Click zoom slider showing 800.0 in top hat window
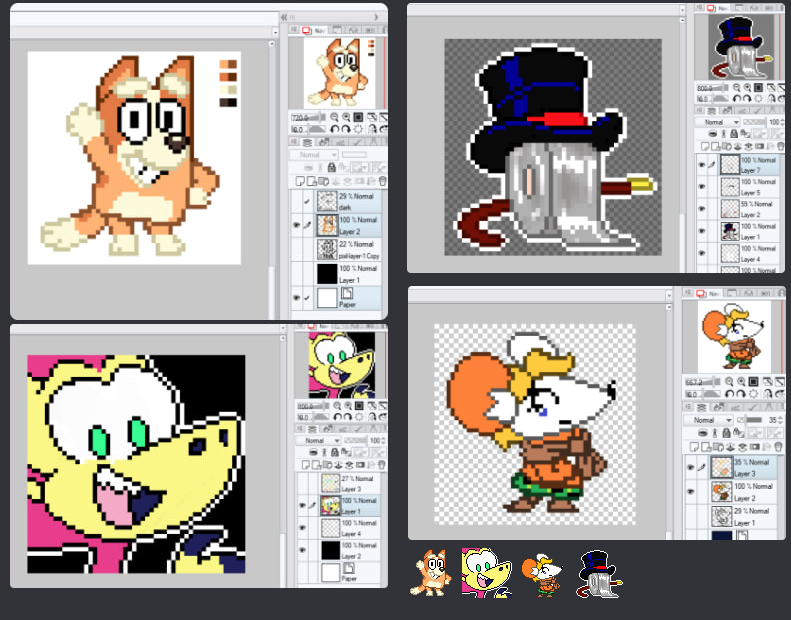This screenshot has height=620, width=791. click(x=712, y=88)
